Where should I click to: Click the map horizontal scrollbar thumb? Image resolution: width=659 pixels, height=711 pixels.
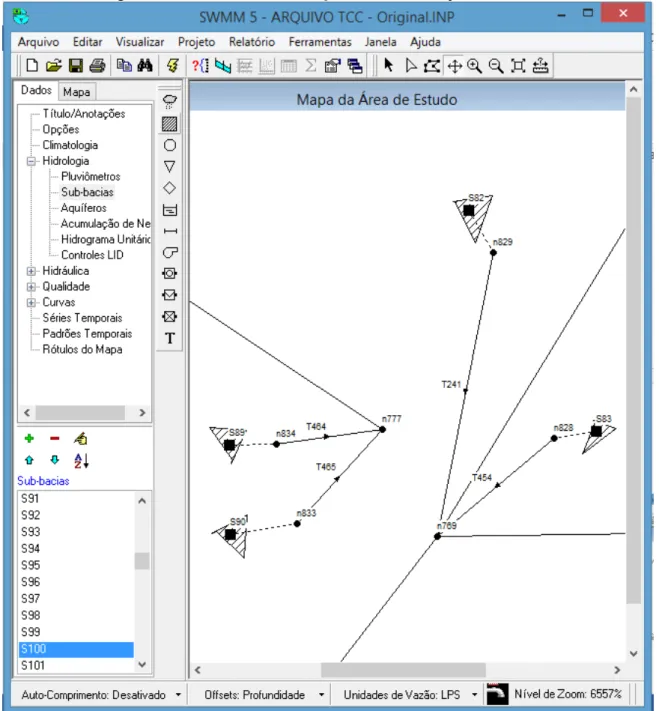click(x=403, y=670)
